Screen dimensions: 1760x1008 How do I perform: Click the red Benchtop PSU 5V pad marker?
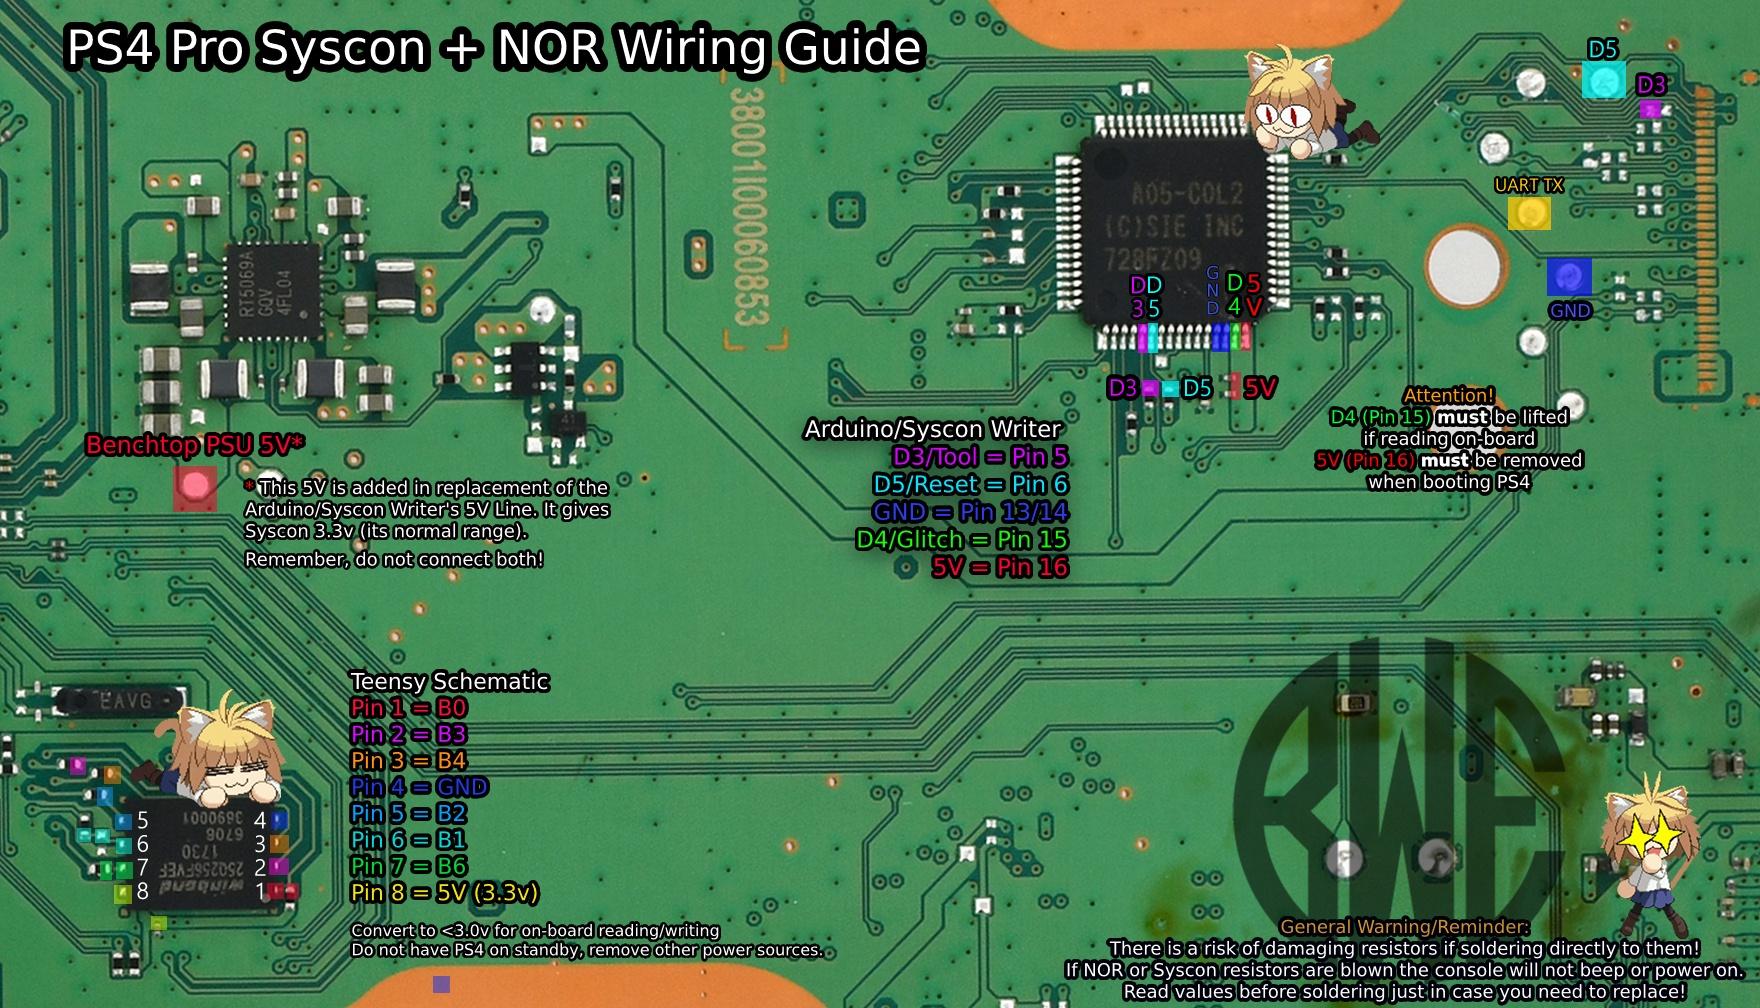tap(195, 487)
